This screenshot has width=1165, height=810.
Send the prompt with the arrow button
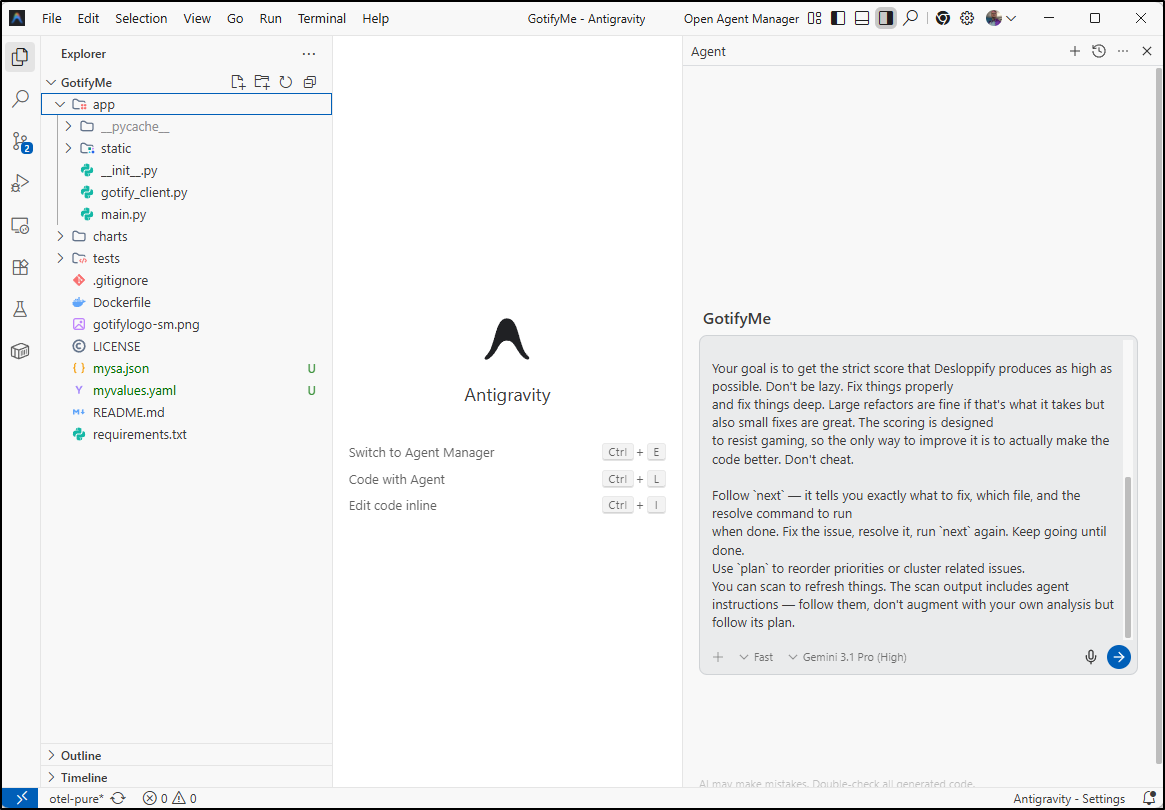1118,657
